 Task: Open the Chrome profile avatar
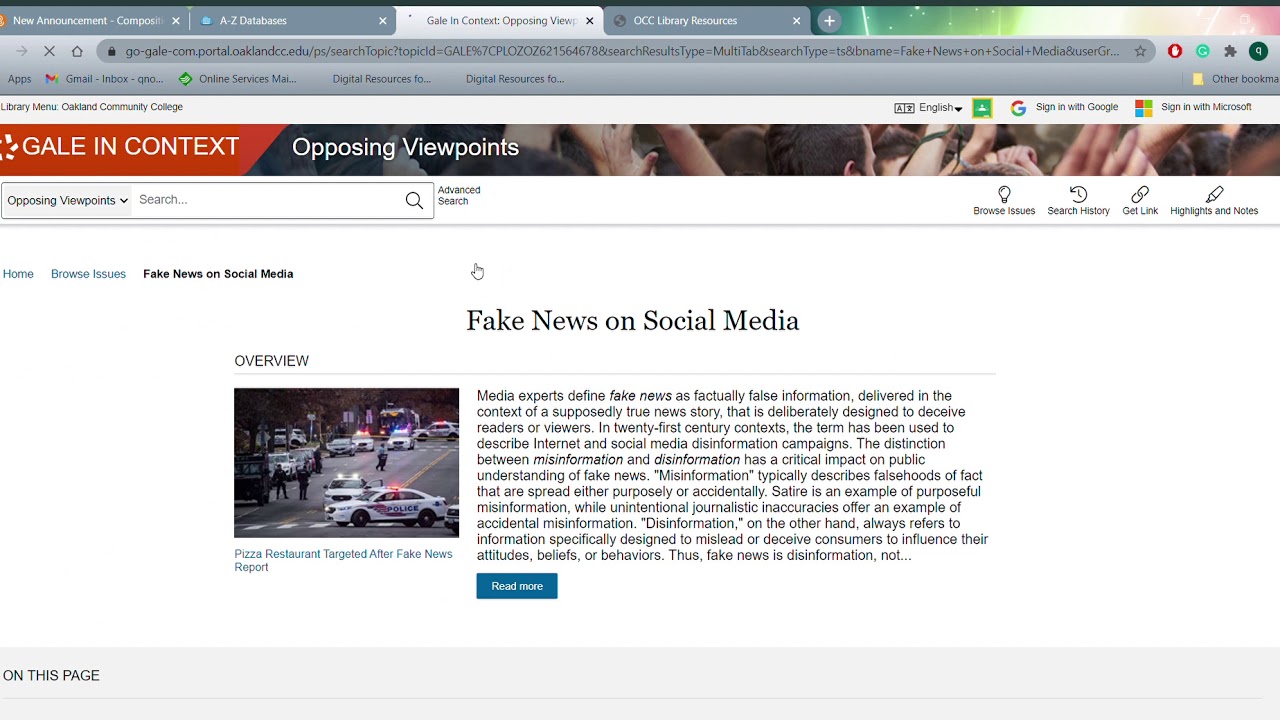(x=1258, y=51)
